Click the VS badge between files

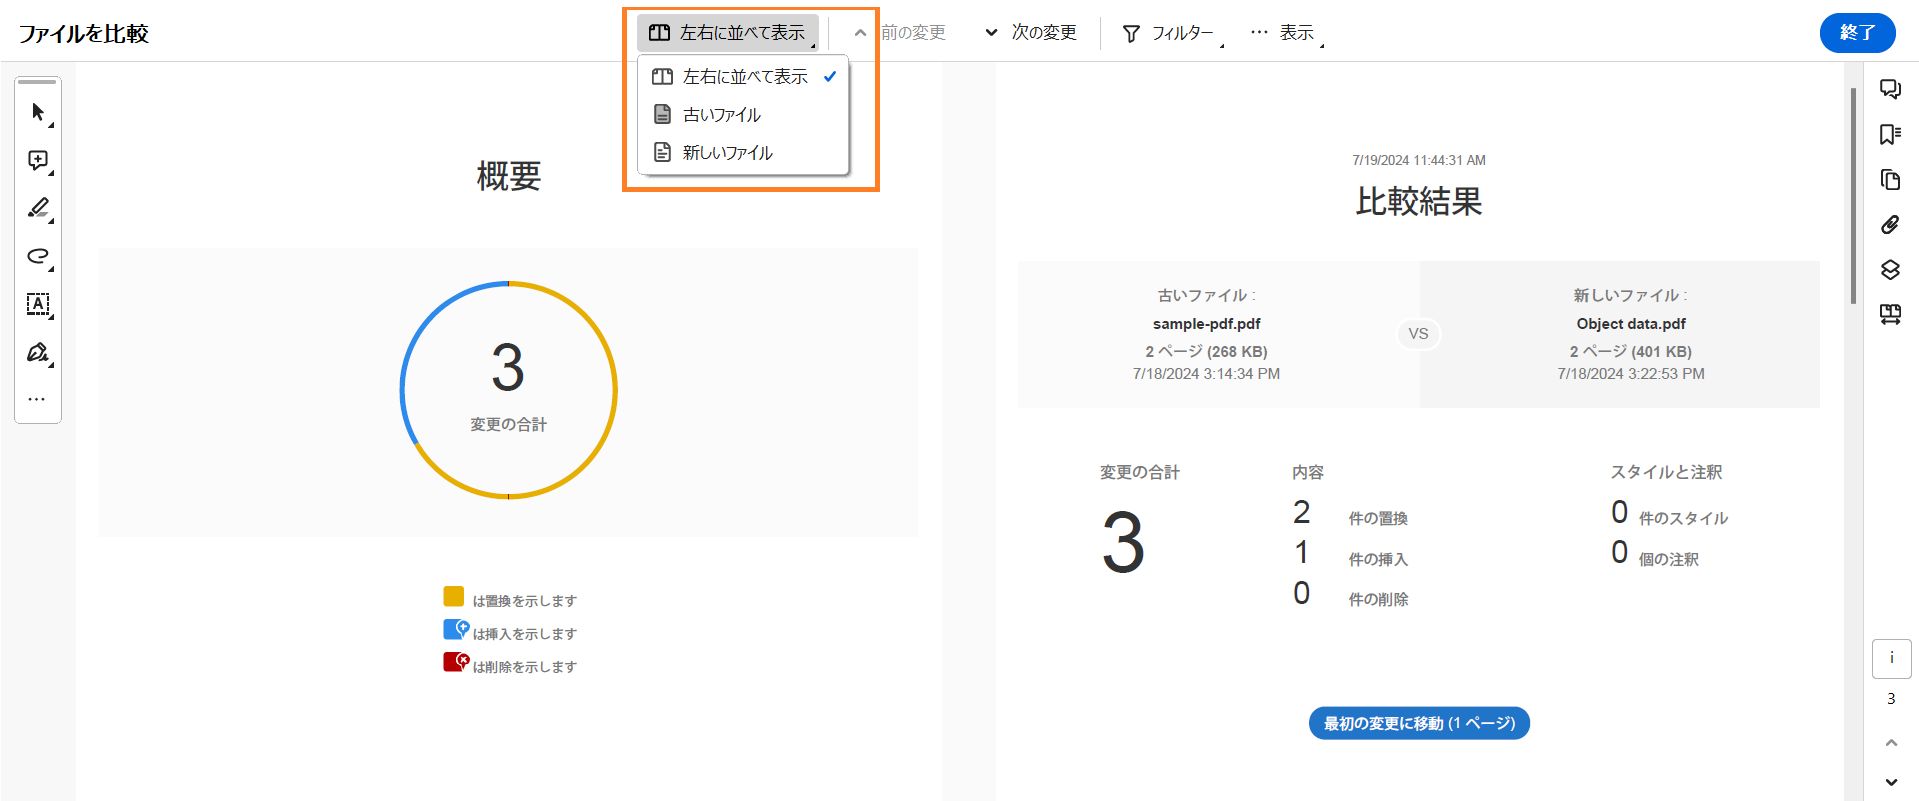click(x=1418, y=333)
